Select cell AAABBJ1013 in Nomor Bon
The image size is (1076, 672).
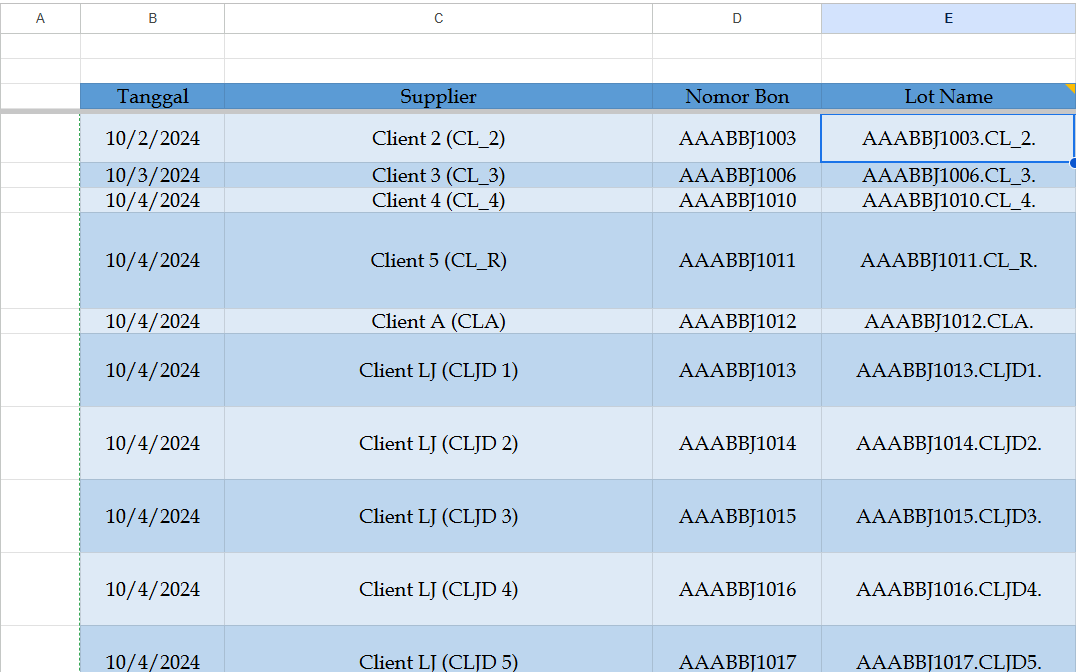tap(737, 370)
